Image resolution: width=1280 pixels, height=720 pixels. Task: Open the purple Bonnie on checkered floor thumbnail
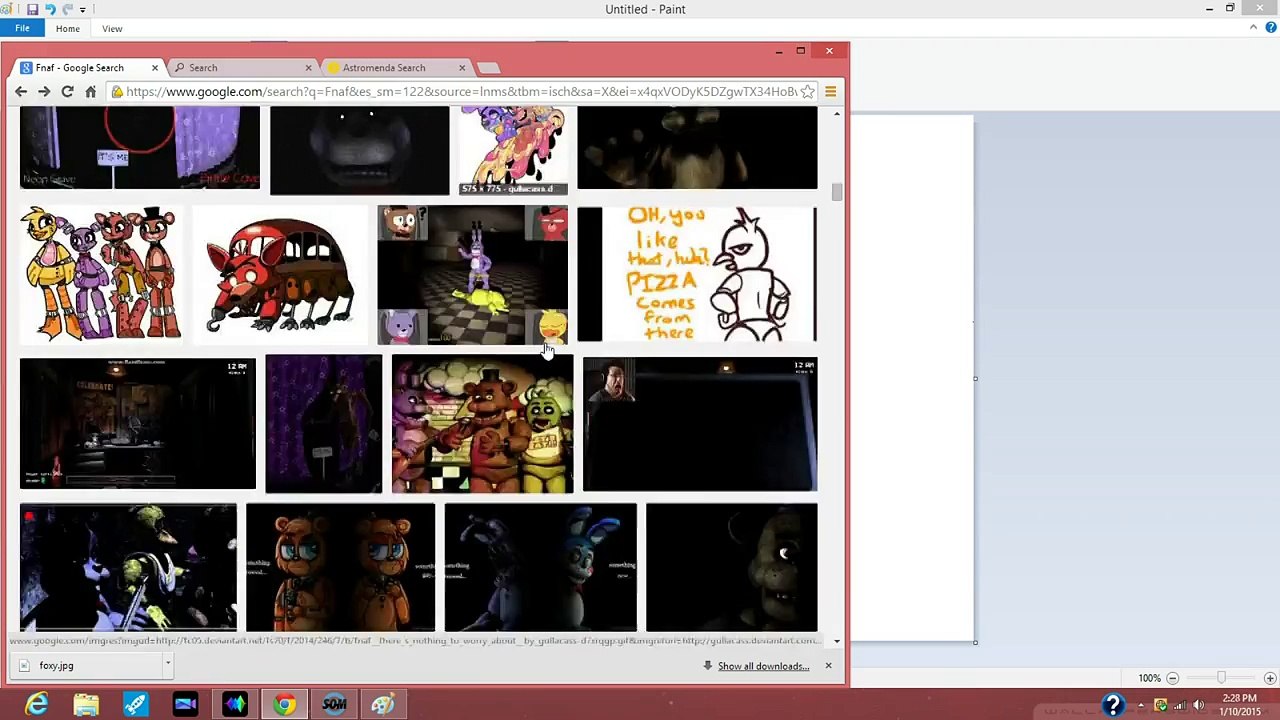pos(472,274)
